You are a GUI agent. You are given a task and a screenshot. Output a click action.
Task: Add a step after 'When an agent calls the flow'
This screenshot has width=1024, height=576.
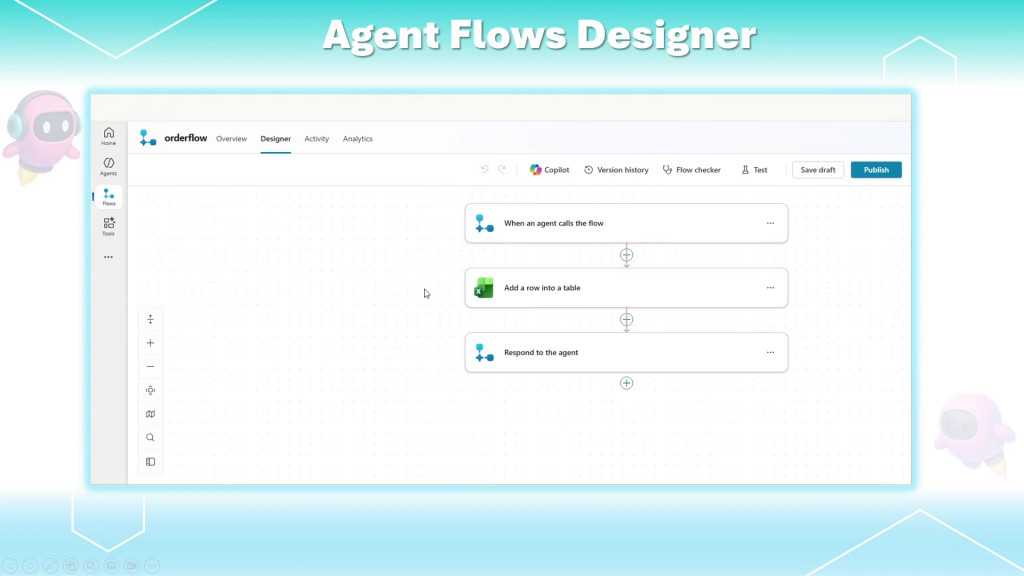pos(626,255)
